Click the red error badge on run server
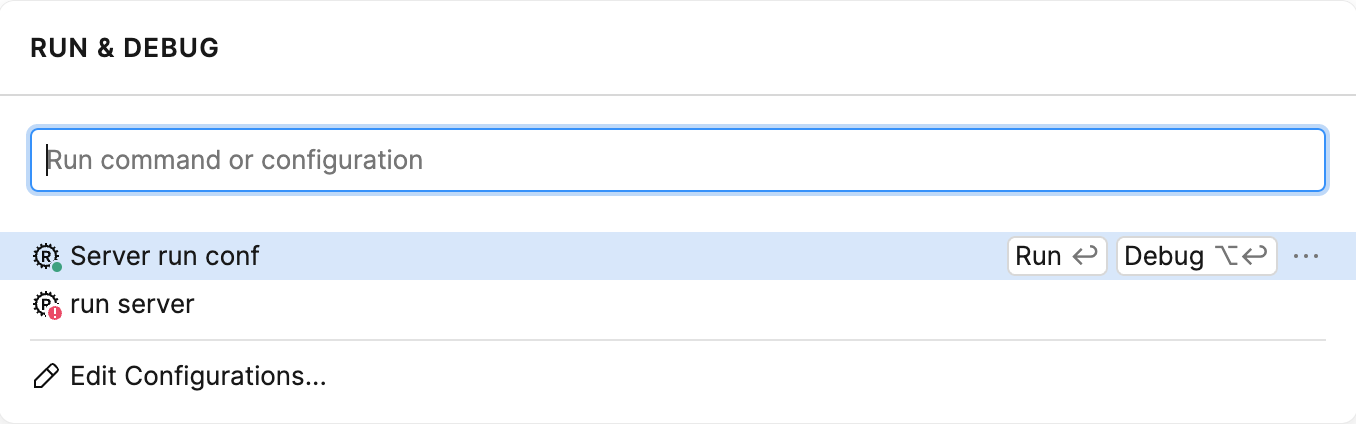The width and height of the screenshot is (1356, 424). coord(56,313)
